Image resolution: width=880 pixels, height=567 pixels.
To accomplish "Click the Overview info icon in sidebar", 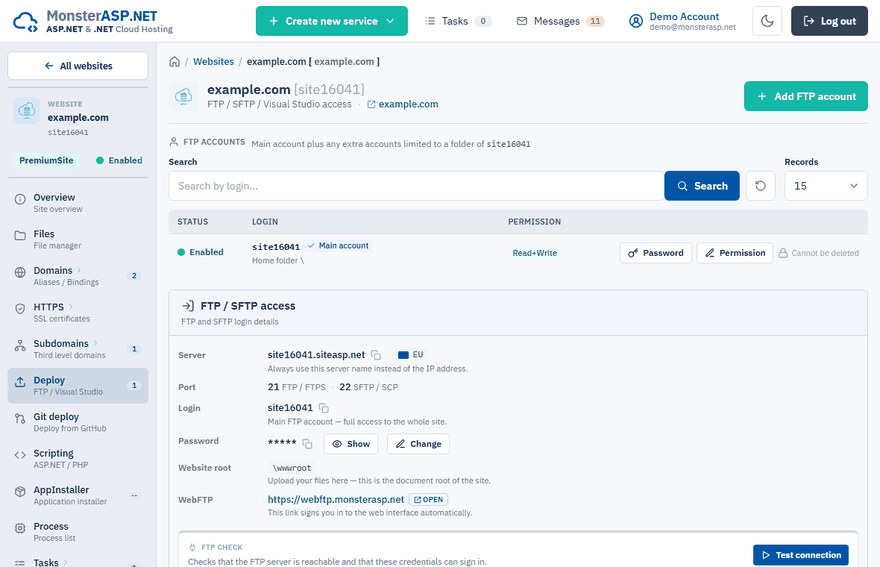I will (20, 199).
